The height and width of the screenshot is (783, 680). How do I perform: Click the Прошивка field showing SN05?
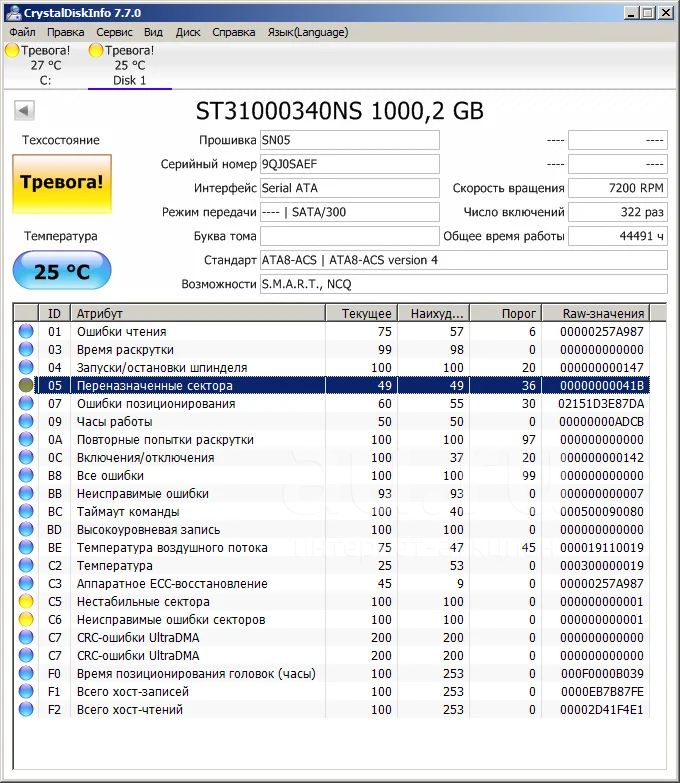pos(349,140)
